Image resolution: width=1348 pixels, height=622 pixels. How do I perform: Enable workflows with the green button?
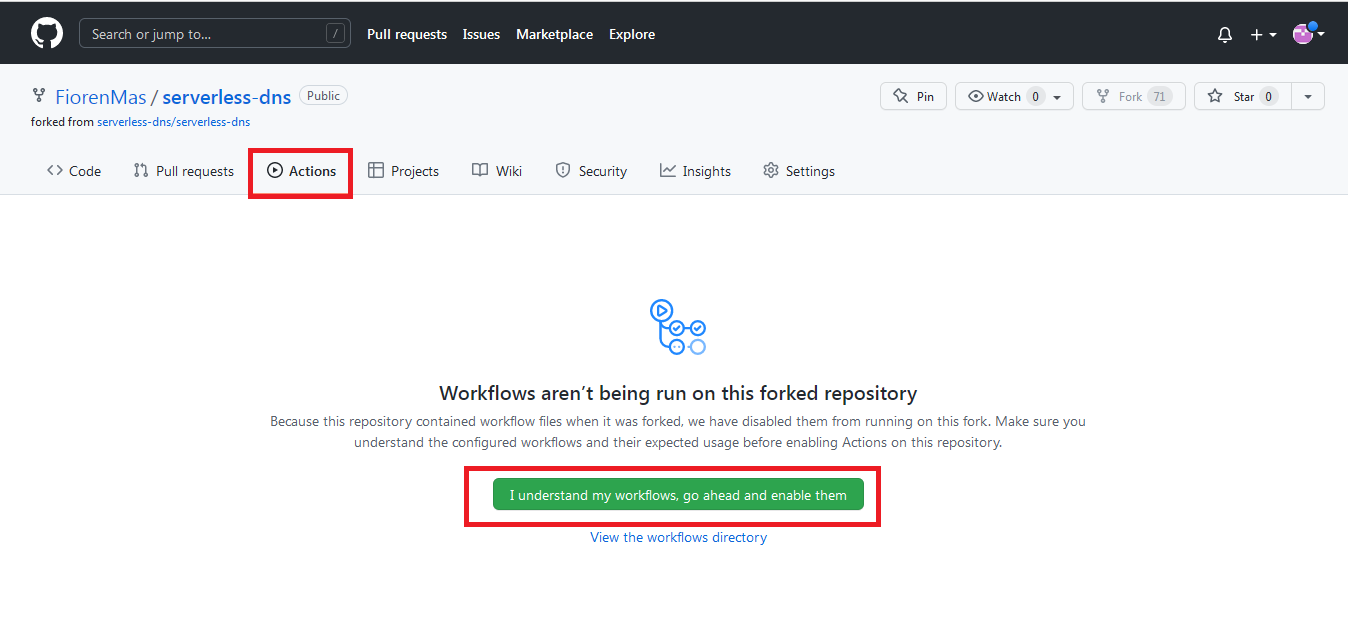(x=678, y=495)
